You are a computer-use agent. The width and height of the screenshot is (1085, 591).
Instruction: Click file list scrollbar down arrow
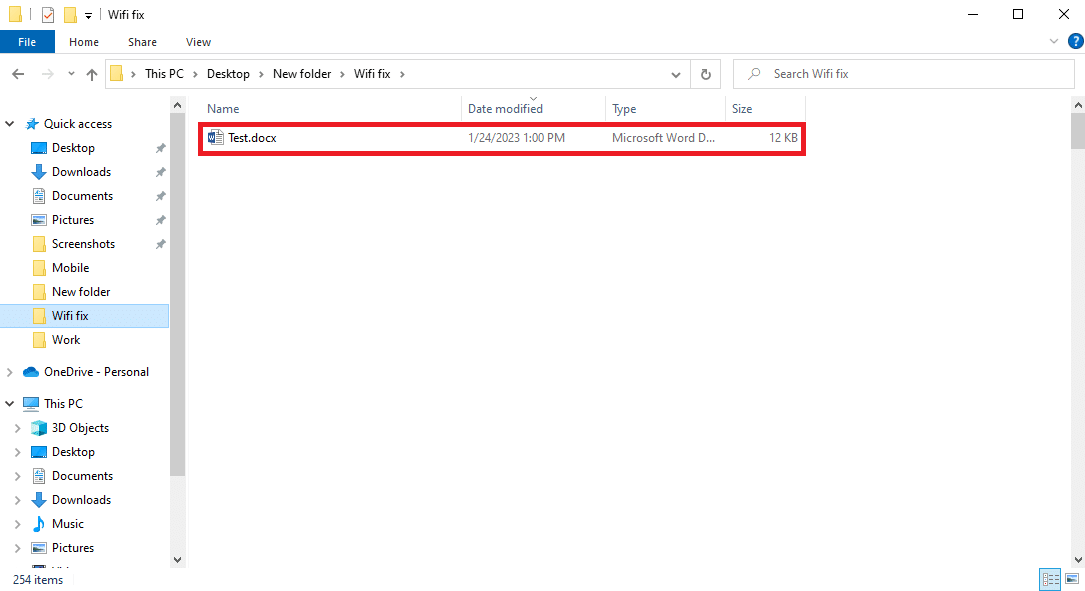click(x=1078, y=560)
